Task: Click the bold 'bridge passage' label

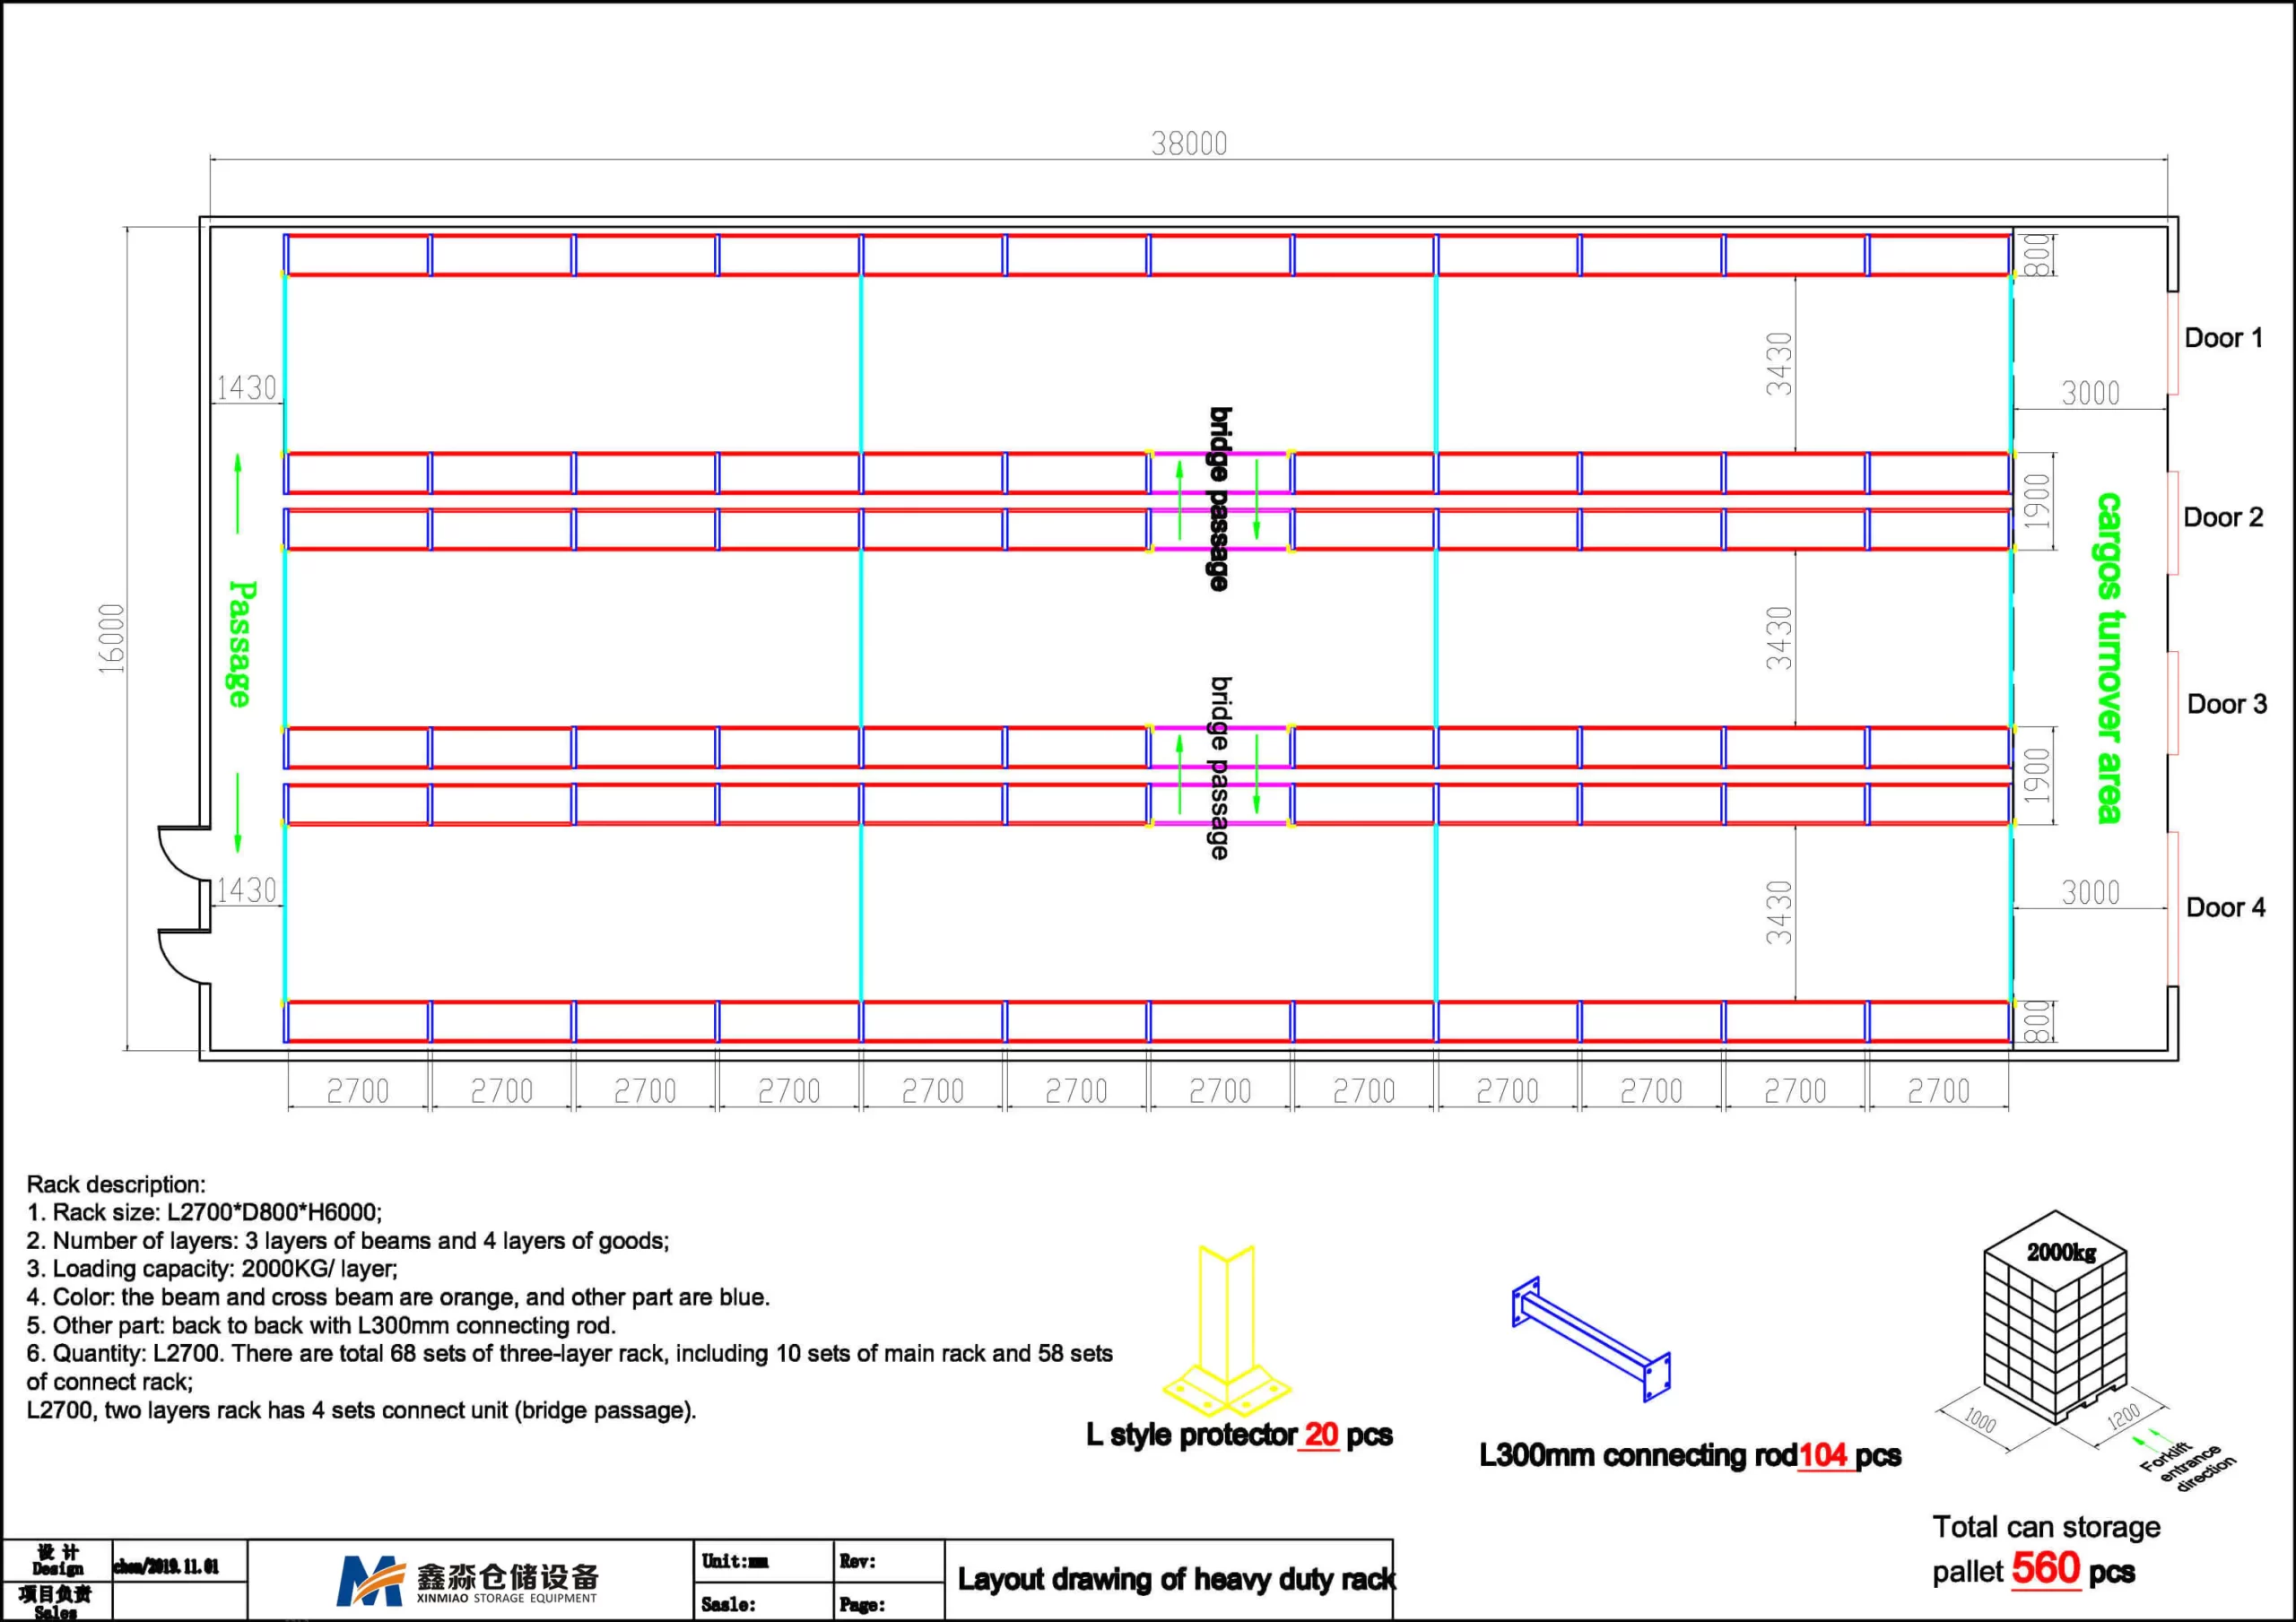Action: pyautogui.click(x=1220, y=499)
